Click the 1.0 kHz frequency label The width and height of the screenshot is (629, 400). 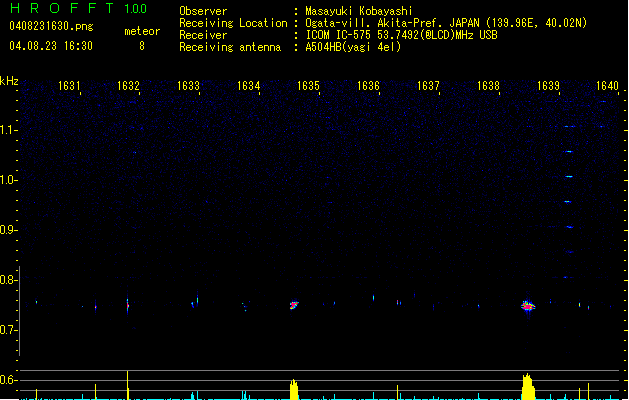[x=8, y=180]
